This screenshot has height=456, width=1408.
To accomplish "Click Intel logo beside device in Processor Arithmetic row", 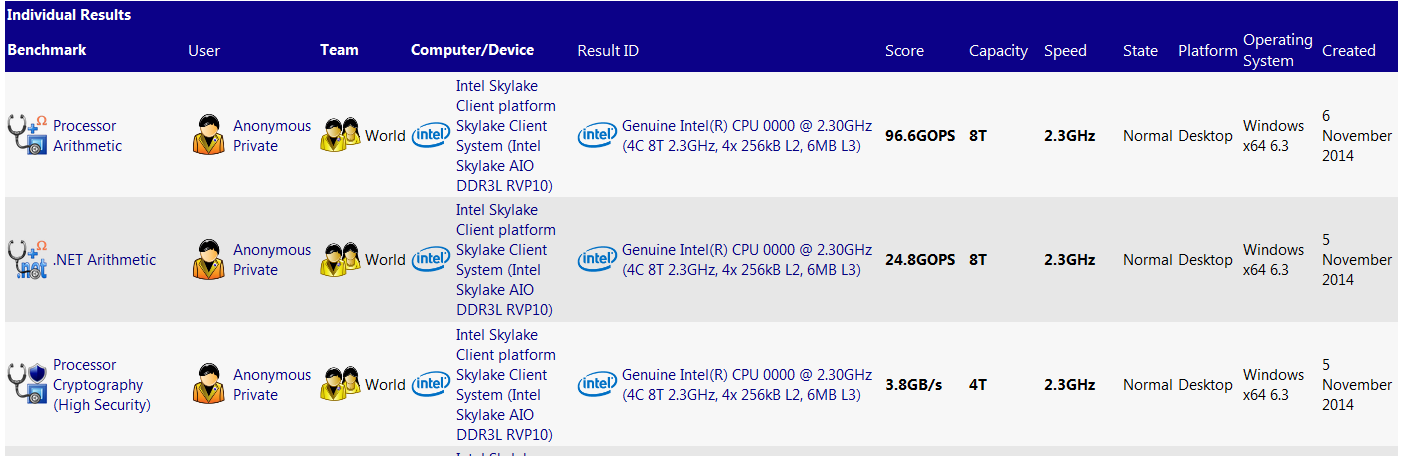I will tap(431, 135).
